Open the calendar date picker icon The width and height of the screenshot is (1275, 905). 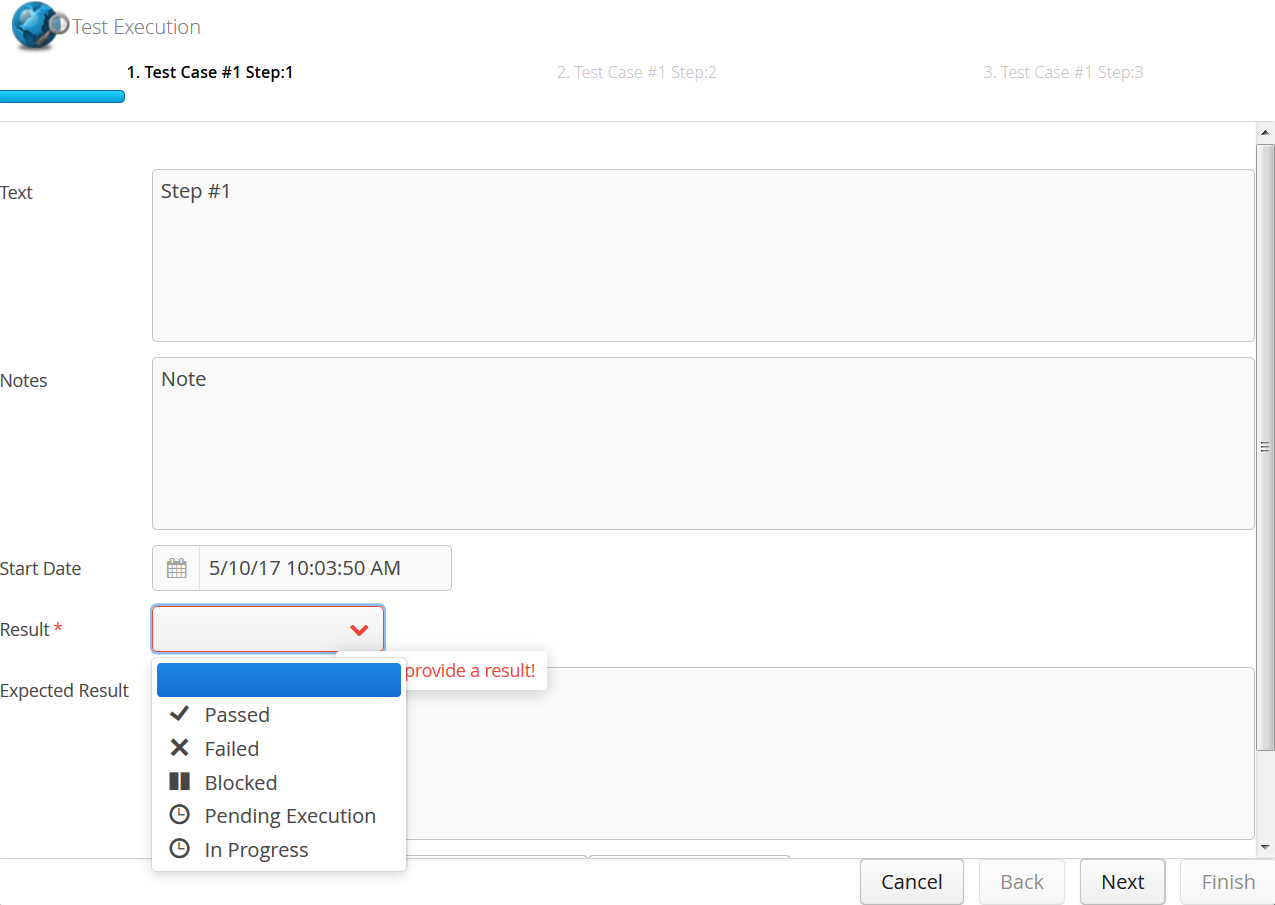[176, 567]
